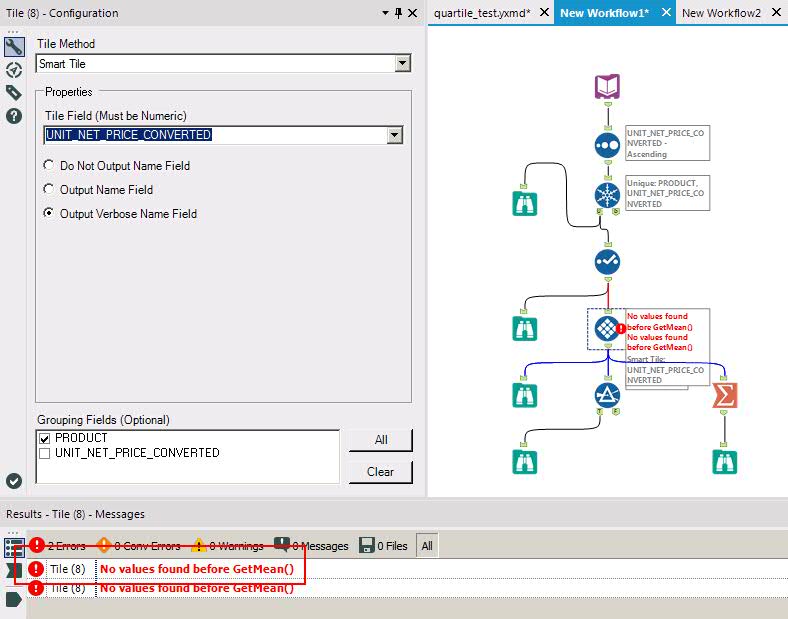Click the second 'No values found before GetMean()' error
Screen dimensions: 788x619
pyautogui.click(x=196, y=588)
